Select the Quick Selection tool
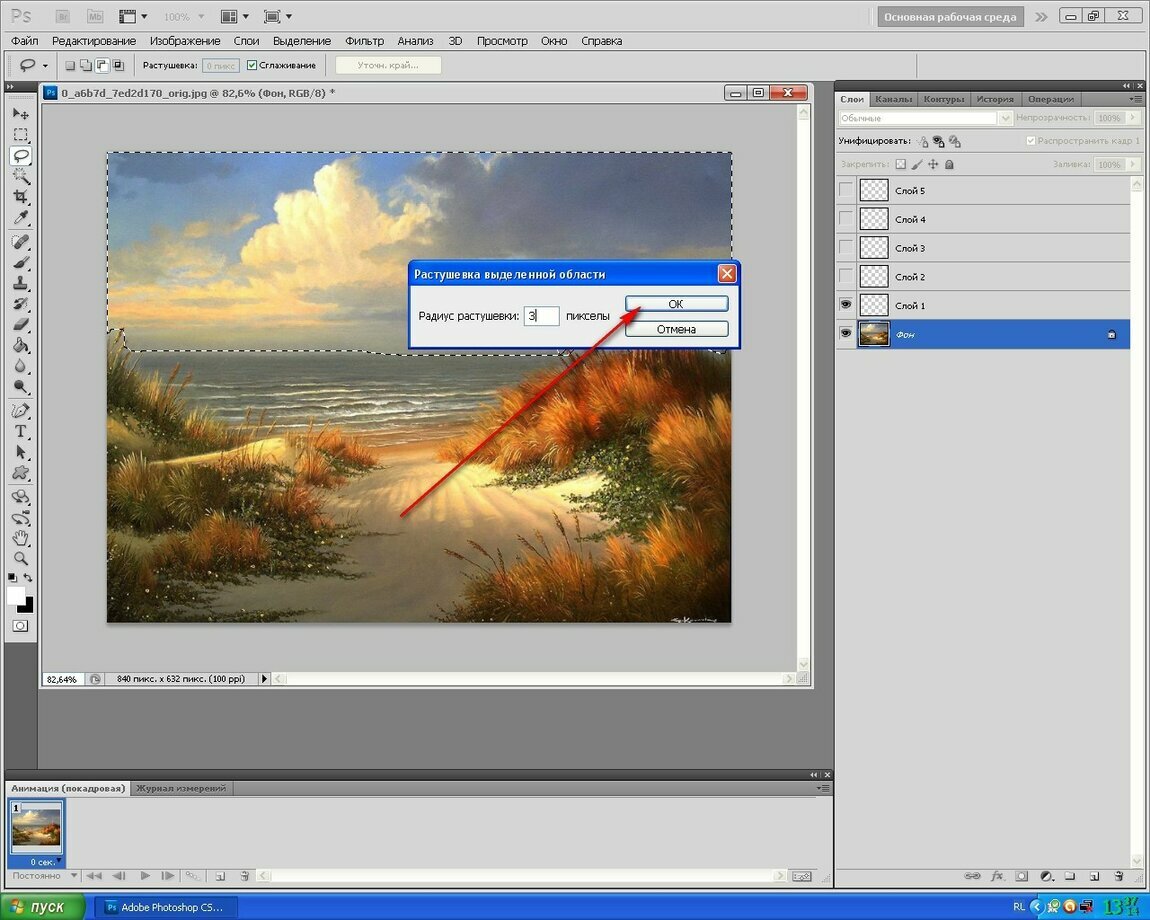Viewport: 1150px width, 920px height. 21,176
